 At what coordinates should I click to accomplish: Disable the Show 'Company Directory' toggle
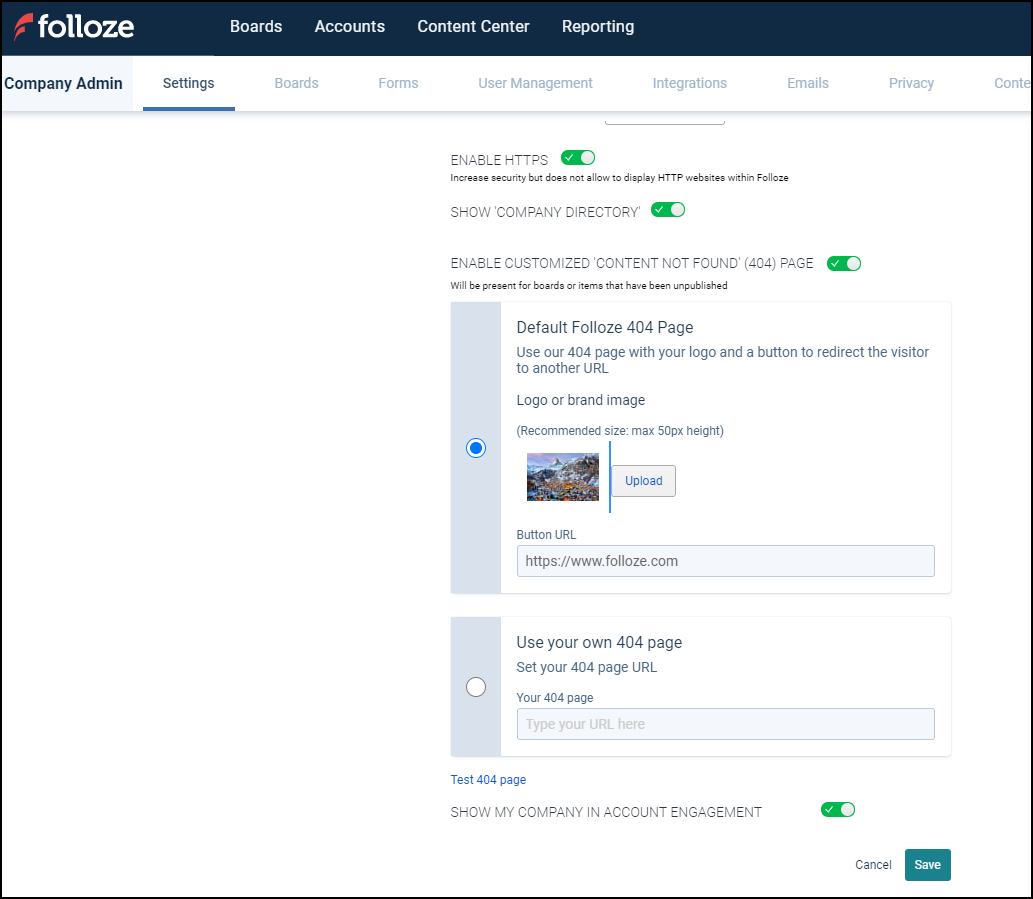[x=668, y=210]
